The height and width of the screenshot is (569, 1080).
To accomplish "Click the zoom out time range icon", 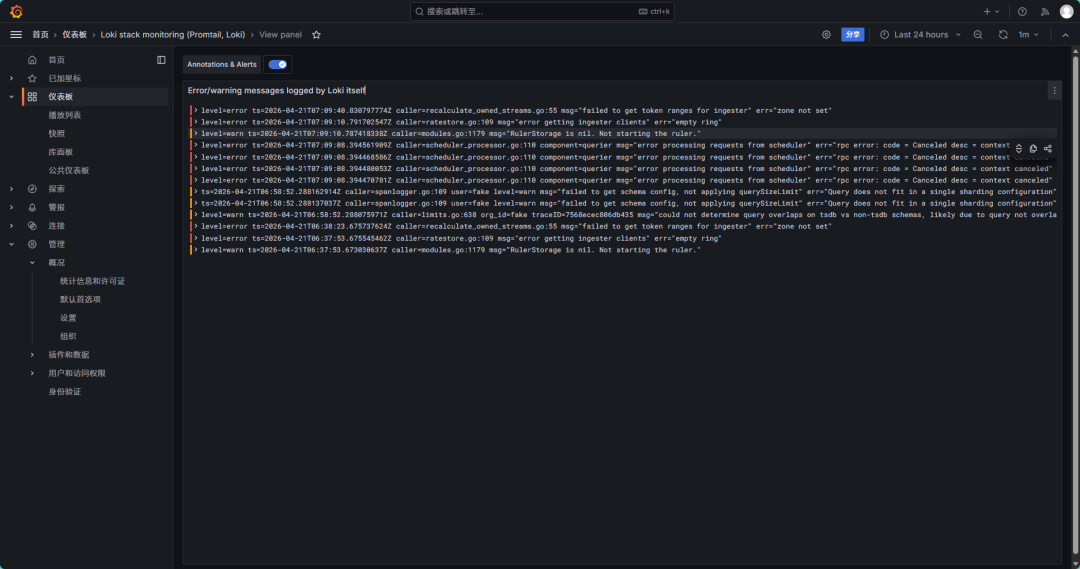I will (978, 34).
